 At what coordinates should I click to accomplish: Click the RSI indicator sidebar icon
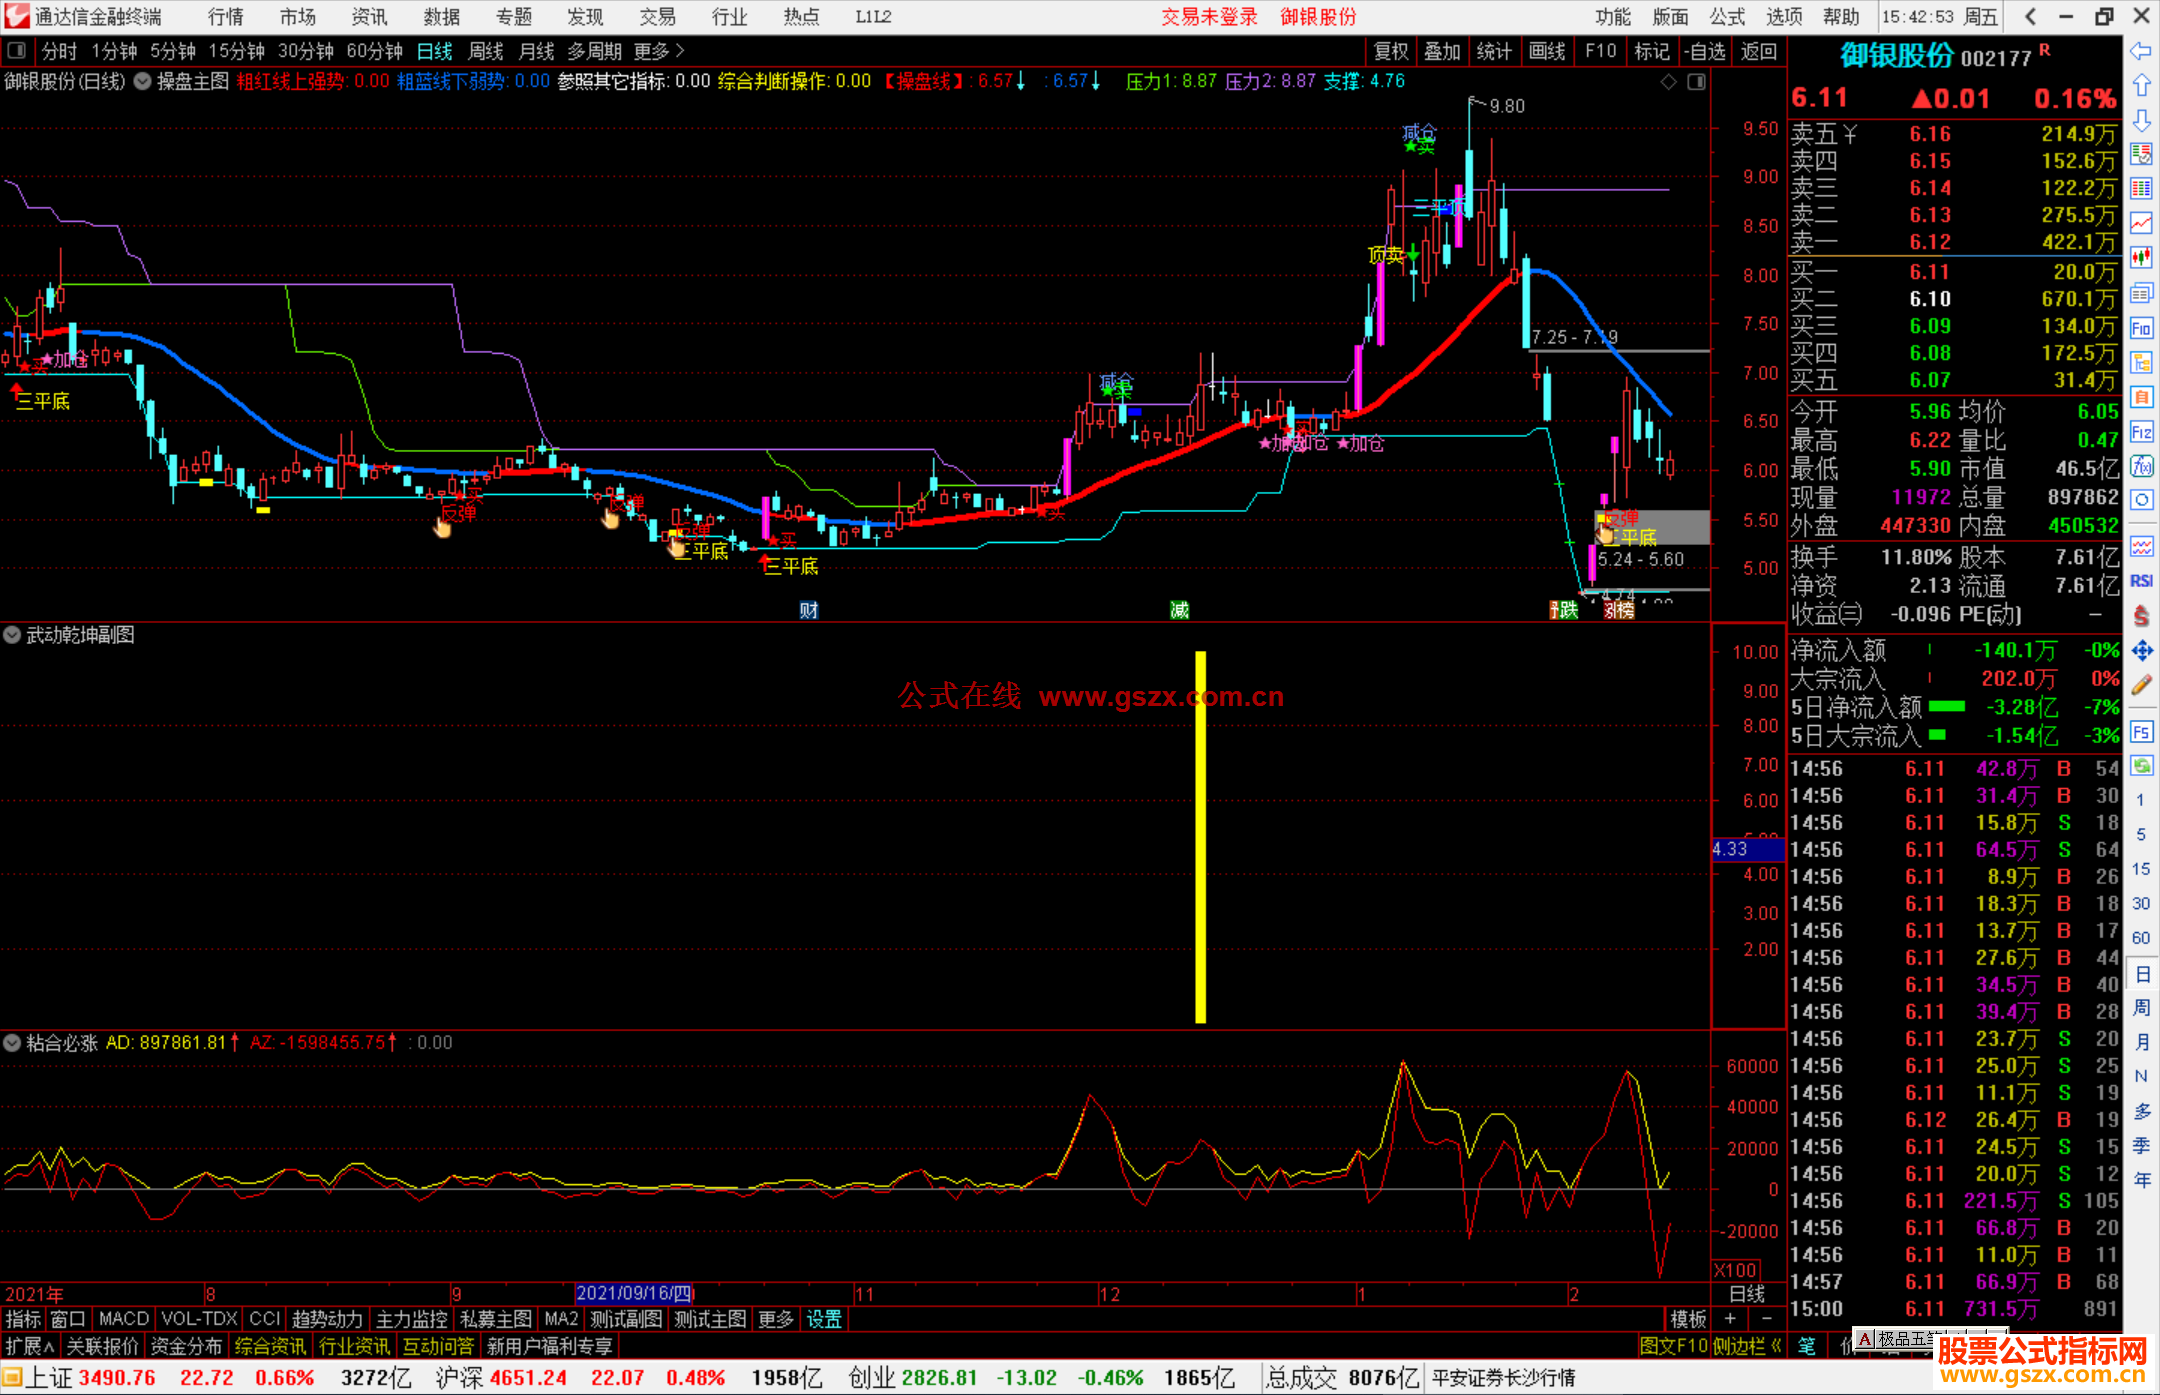[x=2141, y=581]
